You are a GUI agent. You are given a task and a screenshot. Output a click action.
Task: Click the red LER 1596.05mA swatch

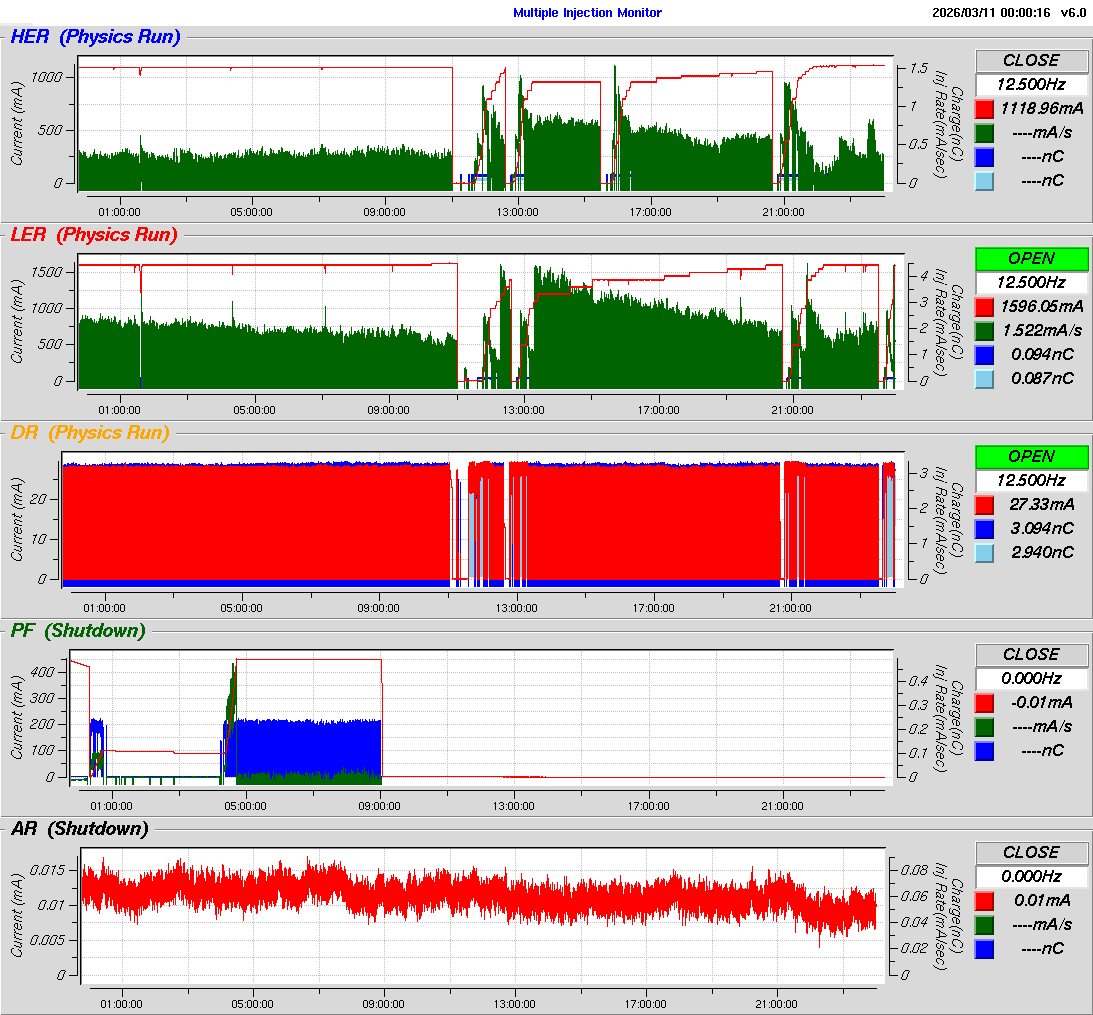985,306
